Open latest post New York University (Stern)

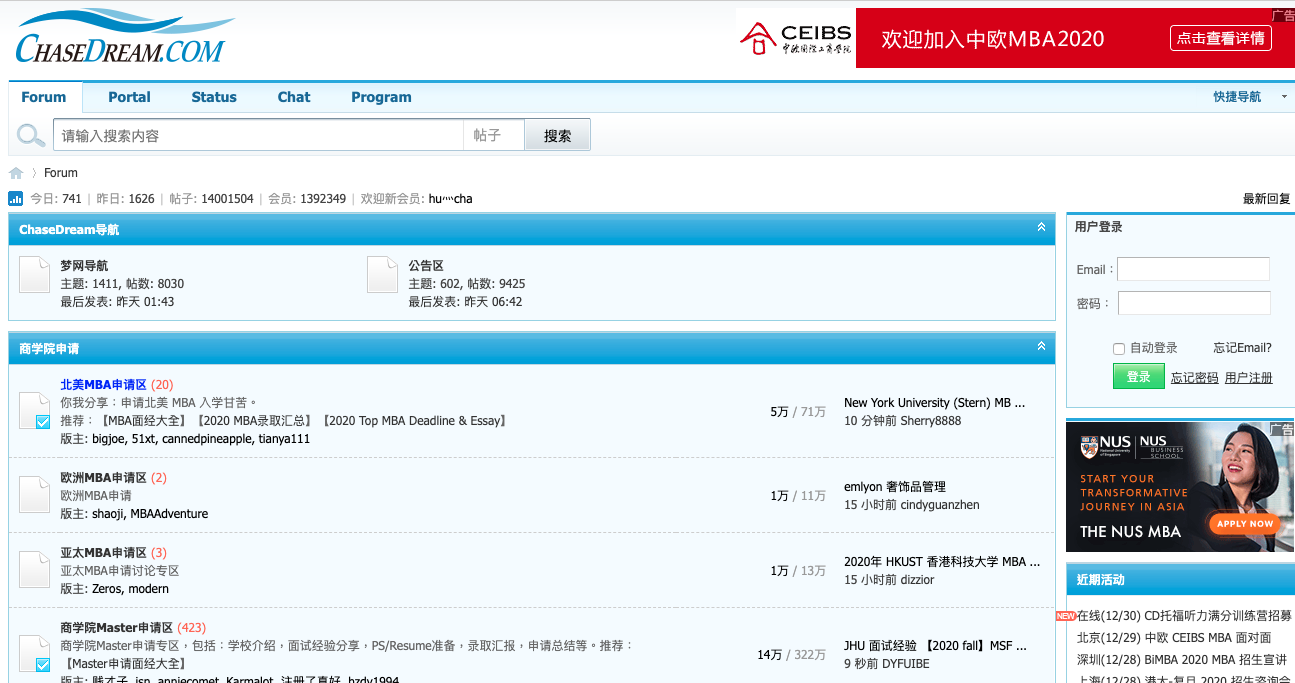[x=935, y=403]
